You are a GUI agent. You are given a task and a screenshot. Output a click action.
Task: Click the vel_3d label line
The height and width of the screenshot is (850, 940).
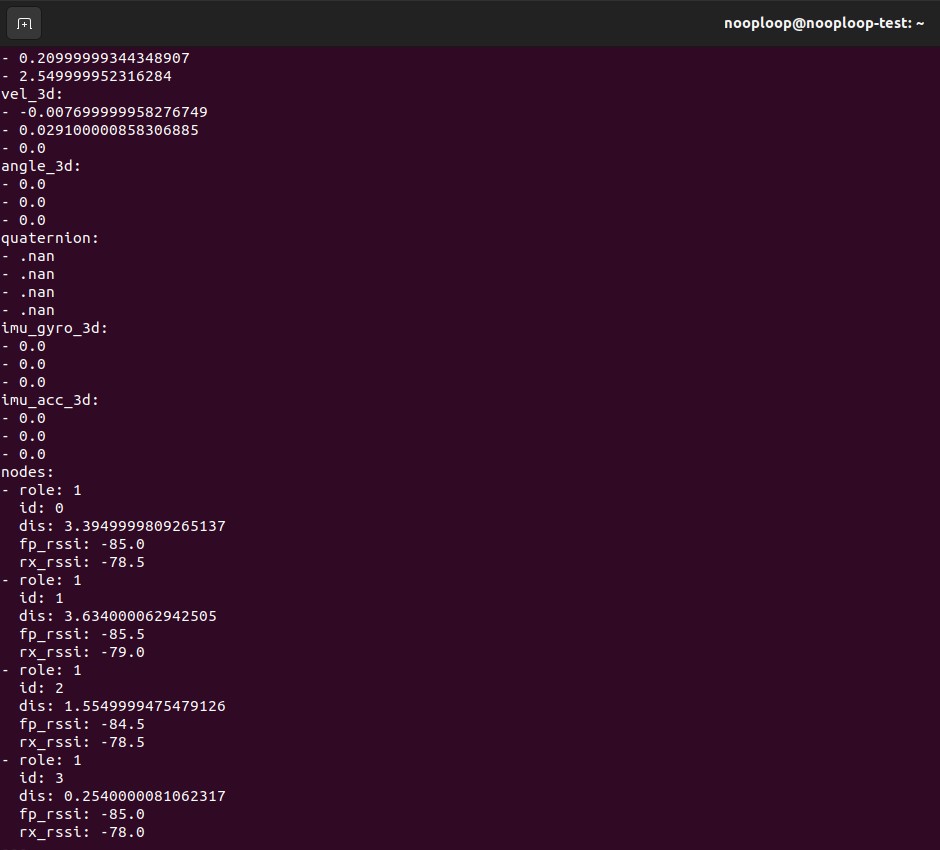(x=32, y=94)
